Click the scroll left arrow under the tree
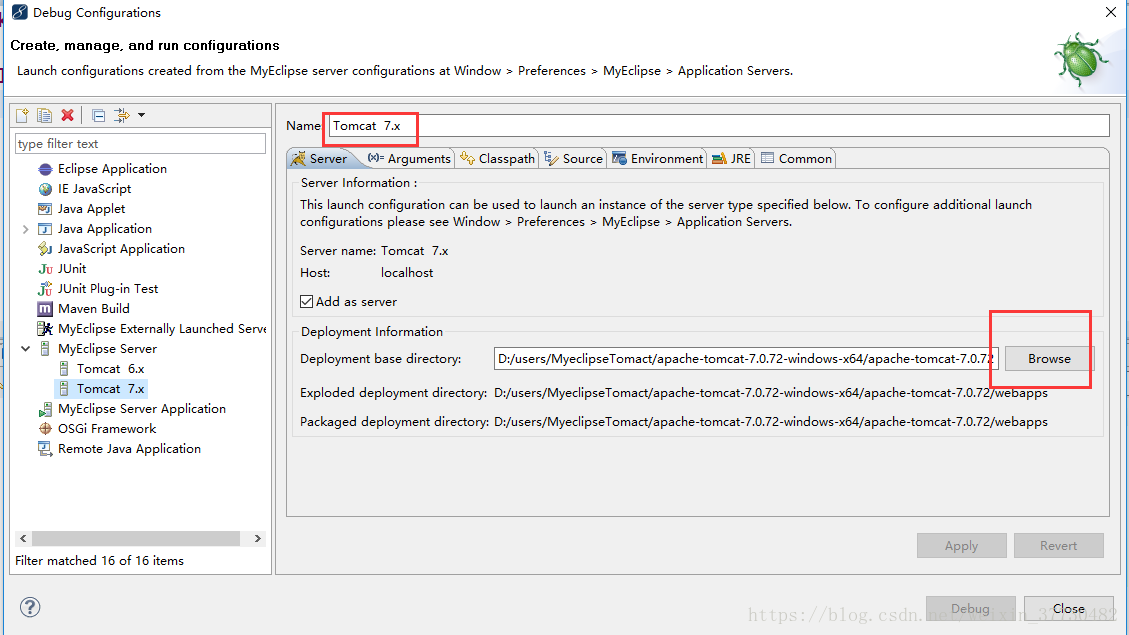 click(23, 539)
